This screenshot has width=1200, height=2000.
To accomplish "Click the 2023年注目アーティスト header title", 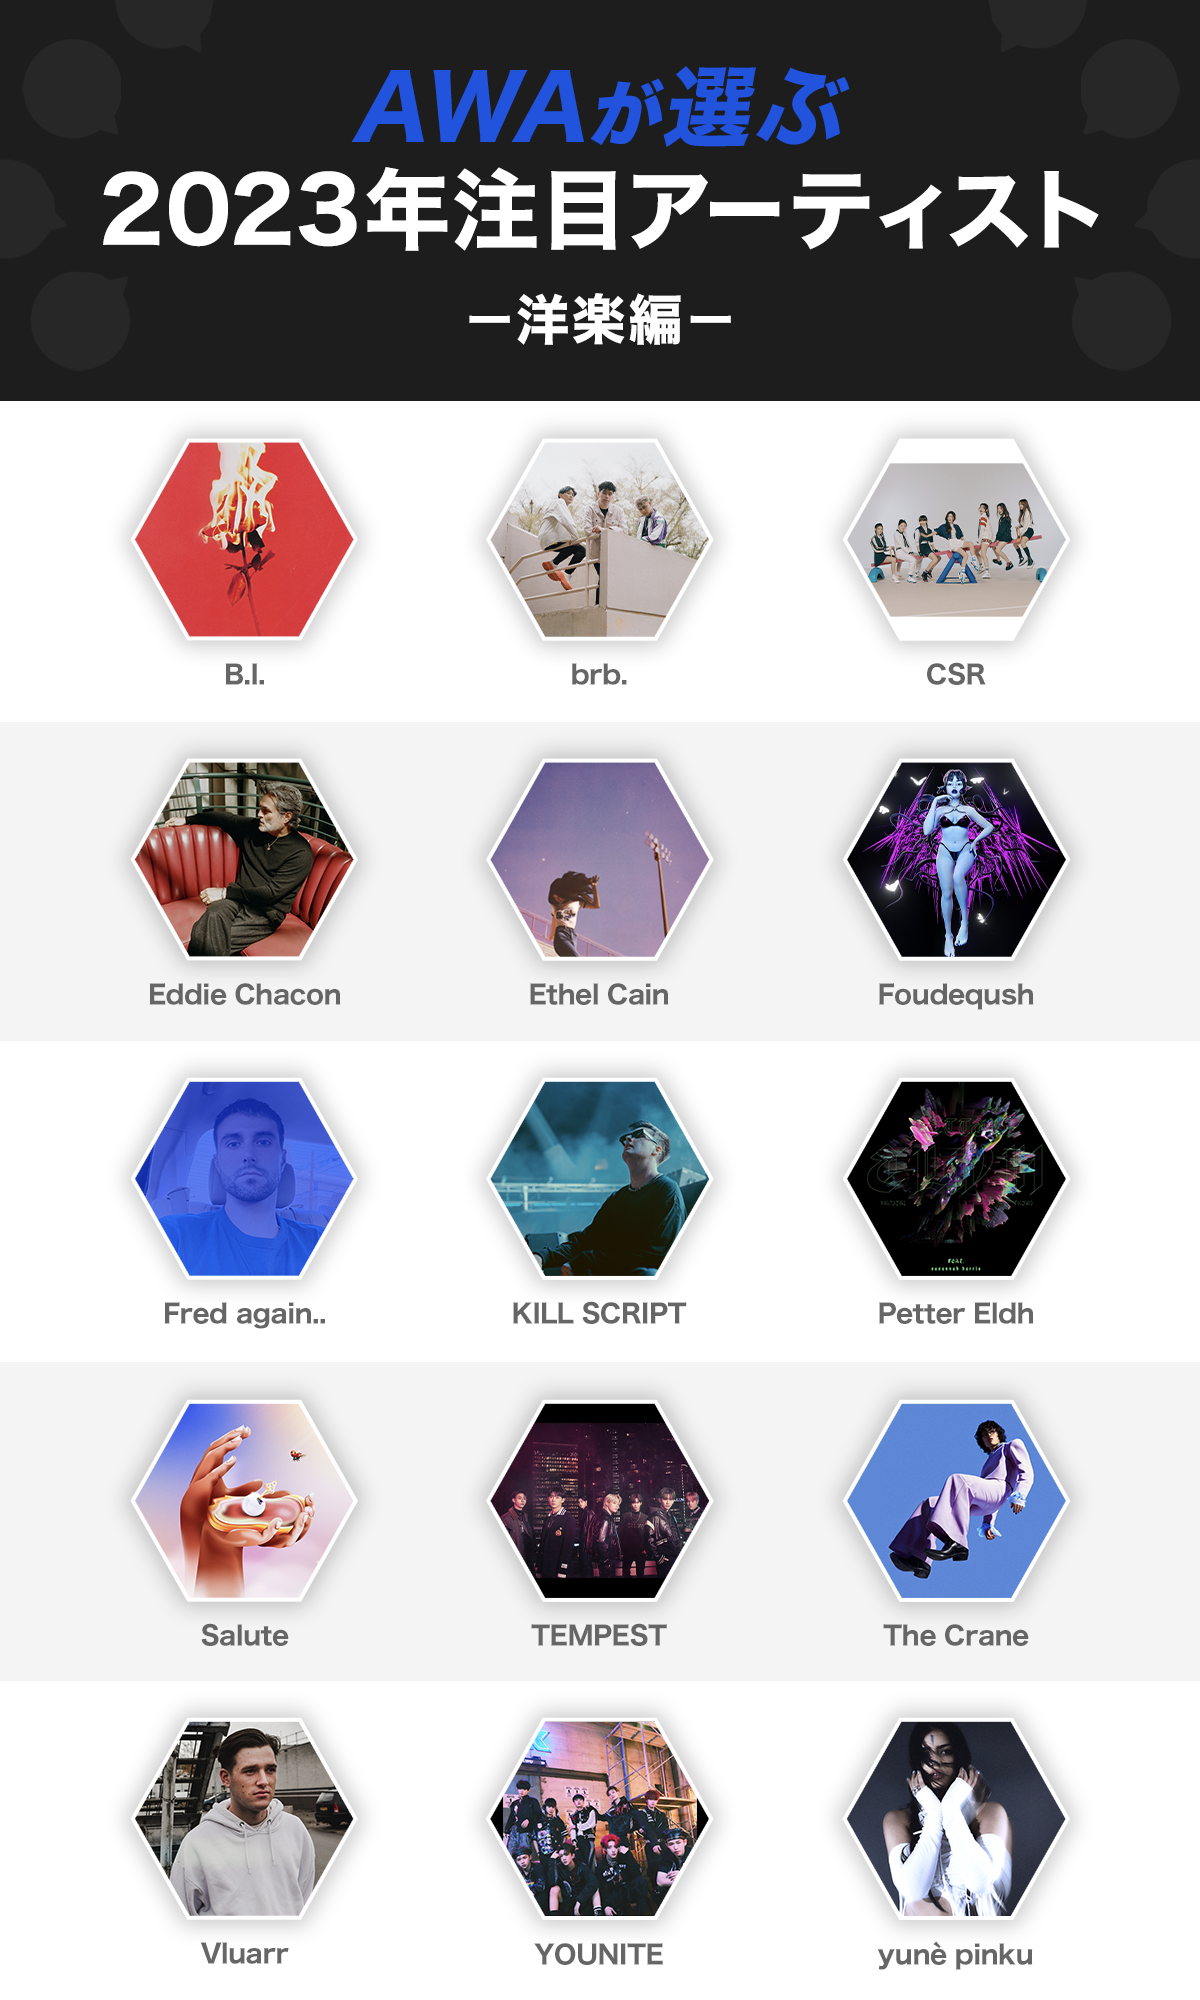I will tap(600, 209).
